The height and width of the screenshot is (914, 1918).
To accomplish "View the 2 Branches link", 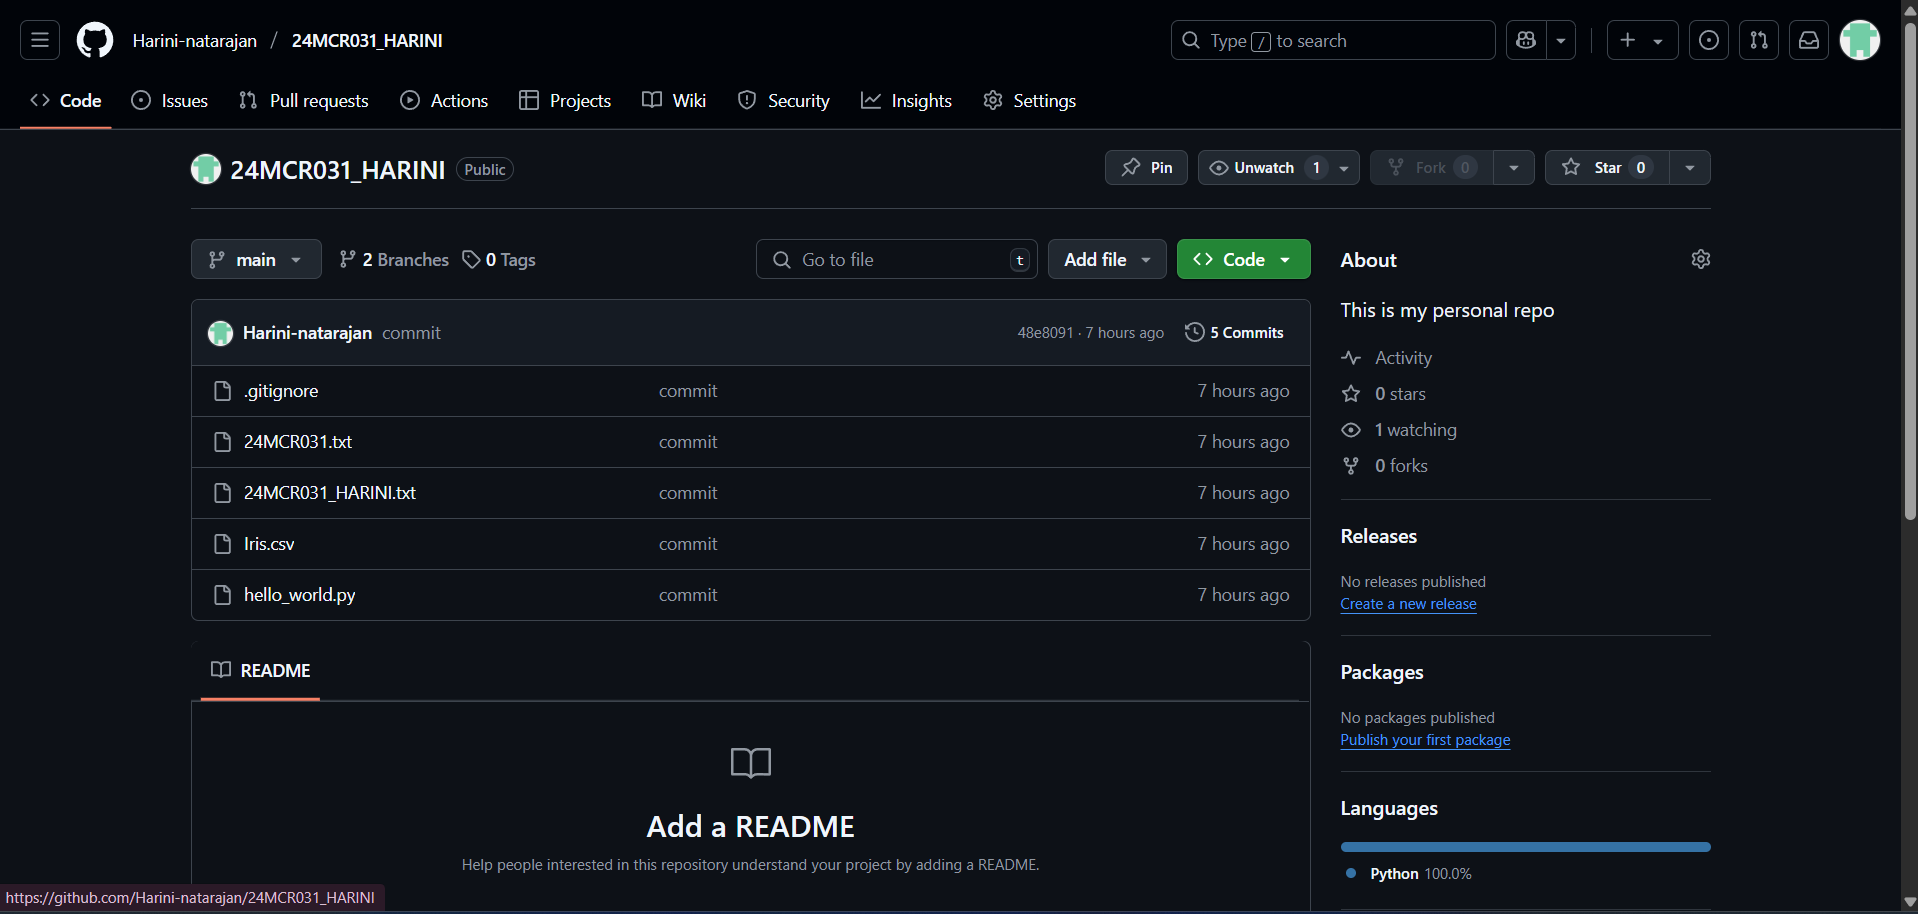I will [x=394, y=259].
